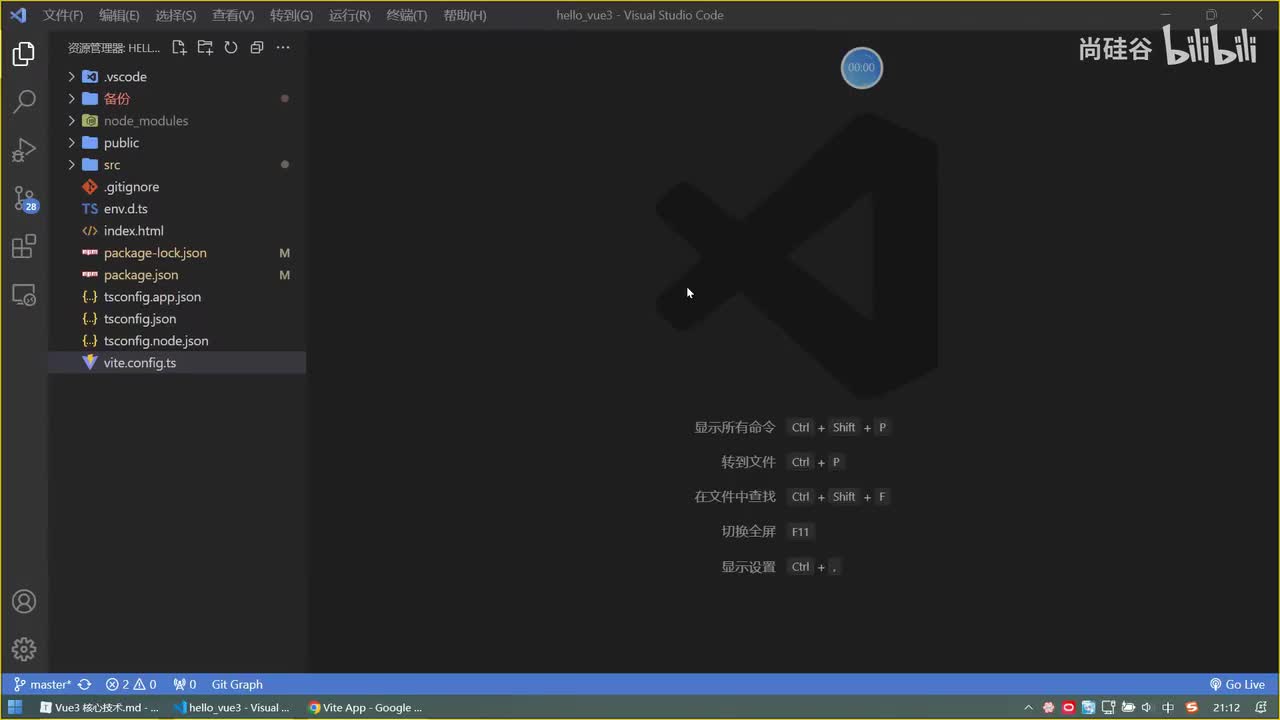Open the Search view in activity bar

click(24, 101)
